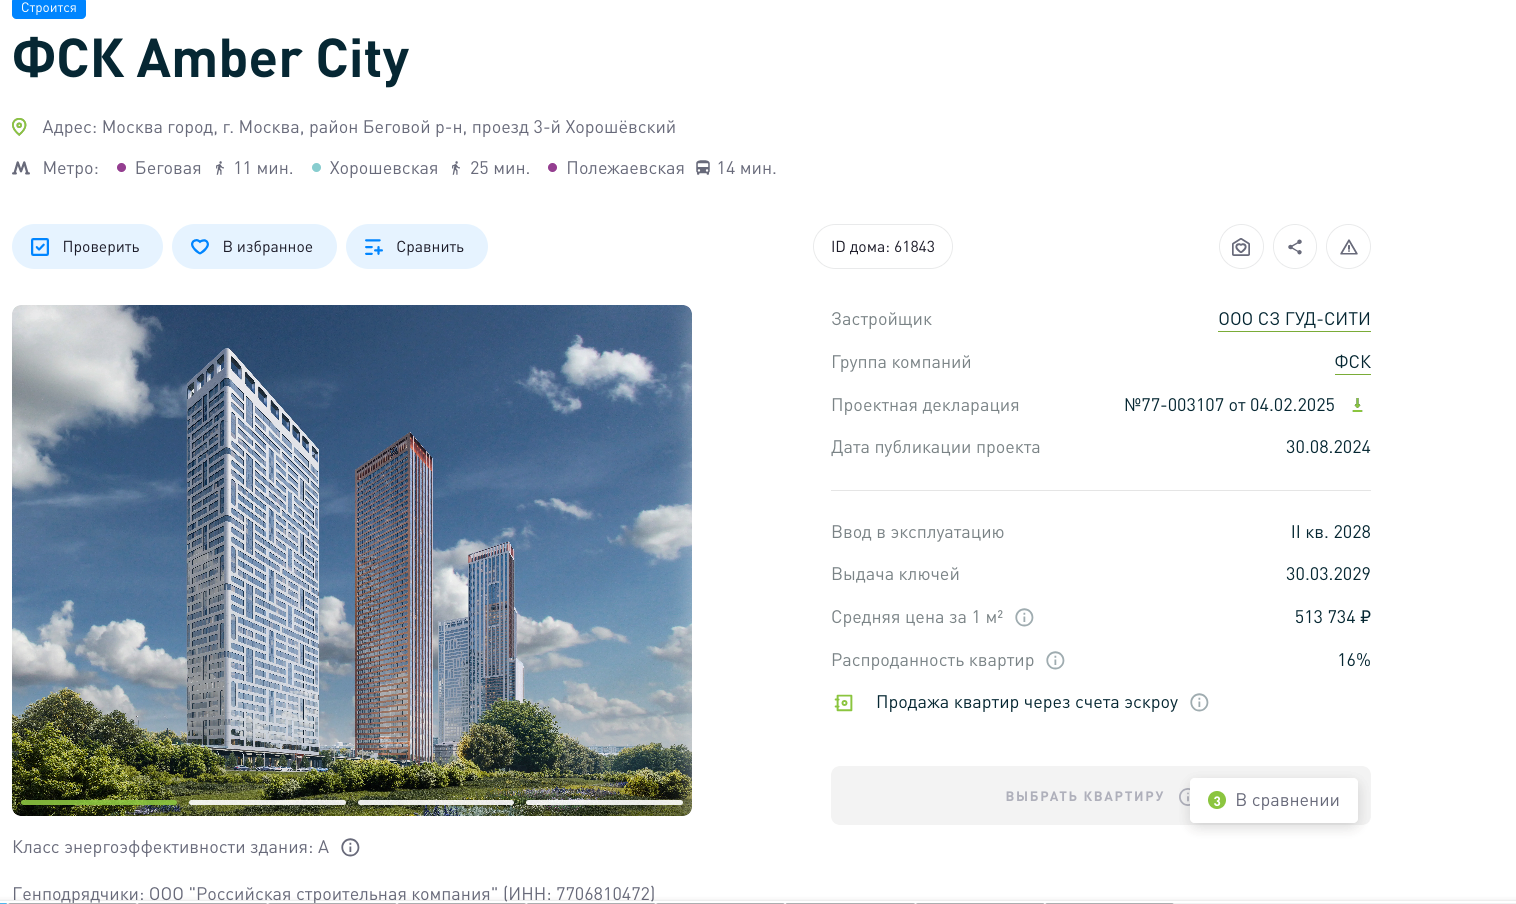Image resolution: width=1516 pixels, height=904 pixels.
Task: Click the declaration number №77-003107 от 04.02.2025
Action: (x=1229, y=405)
